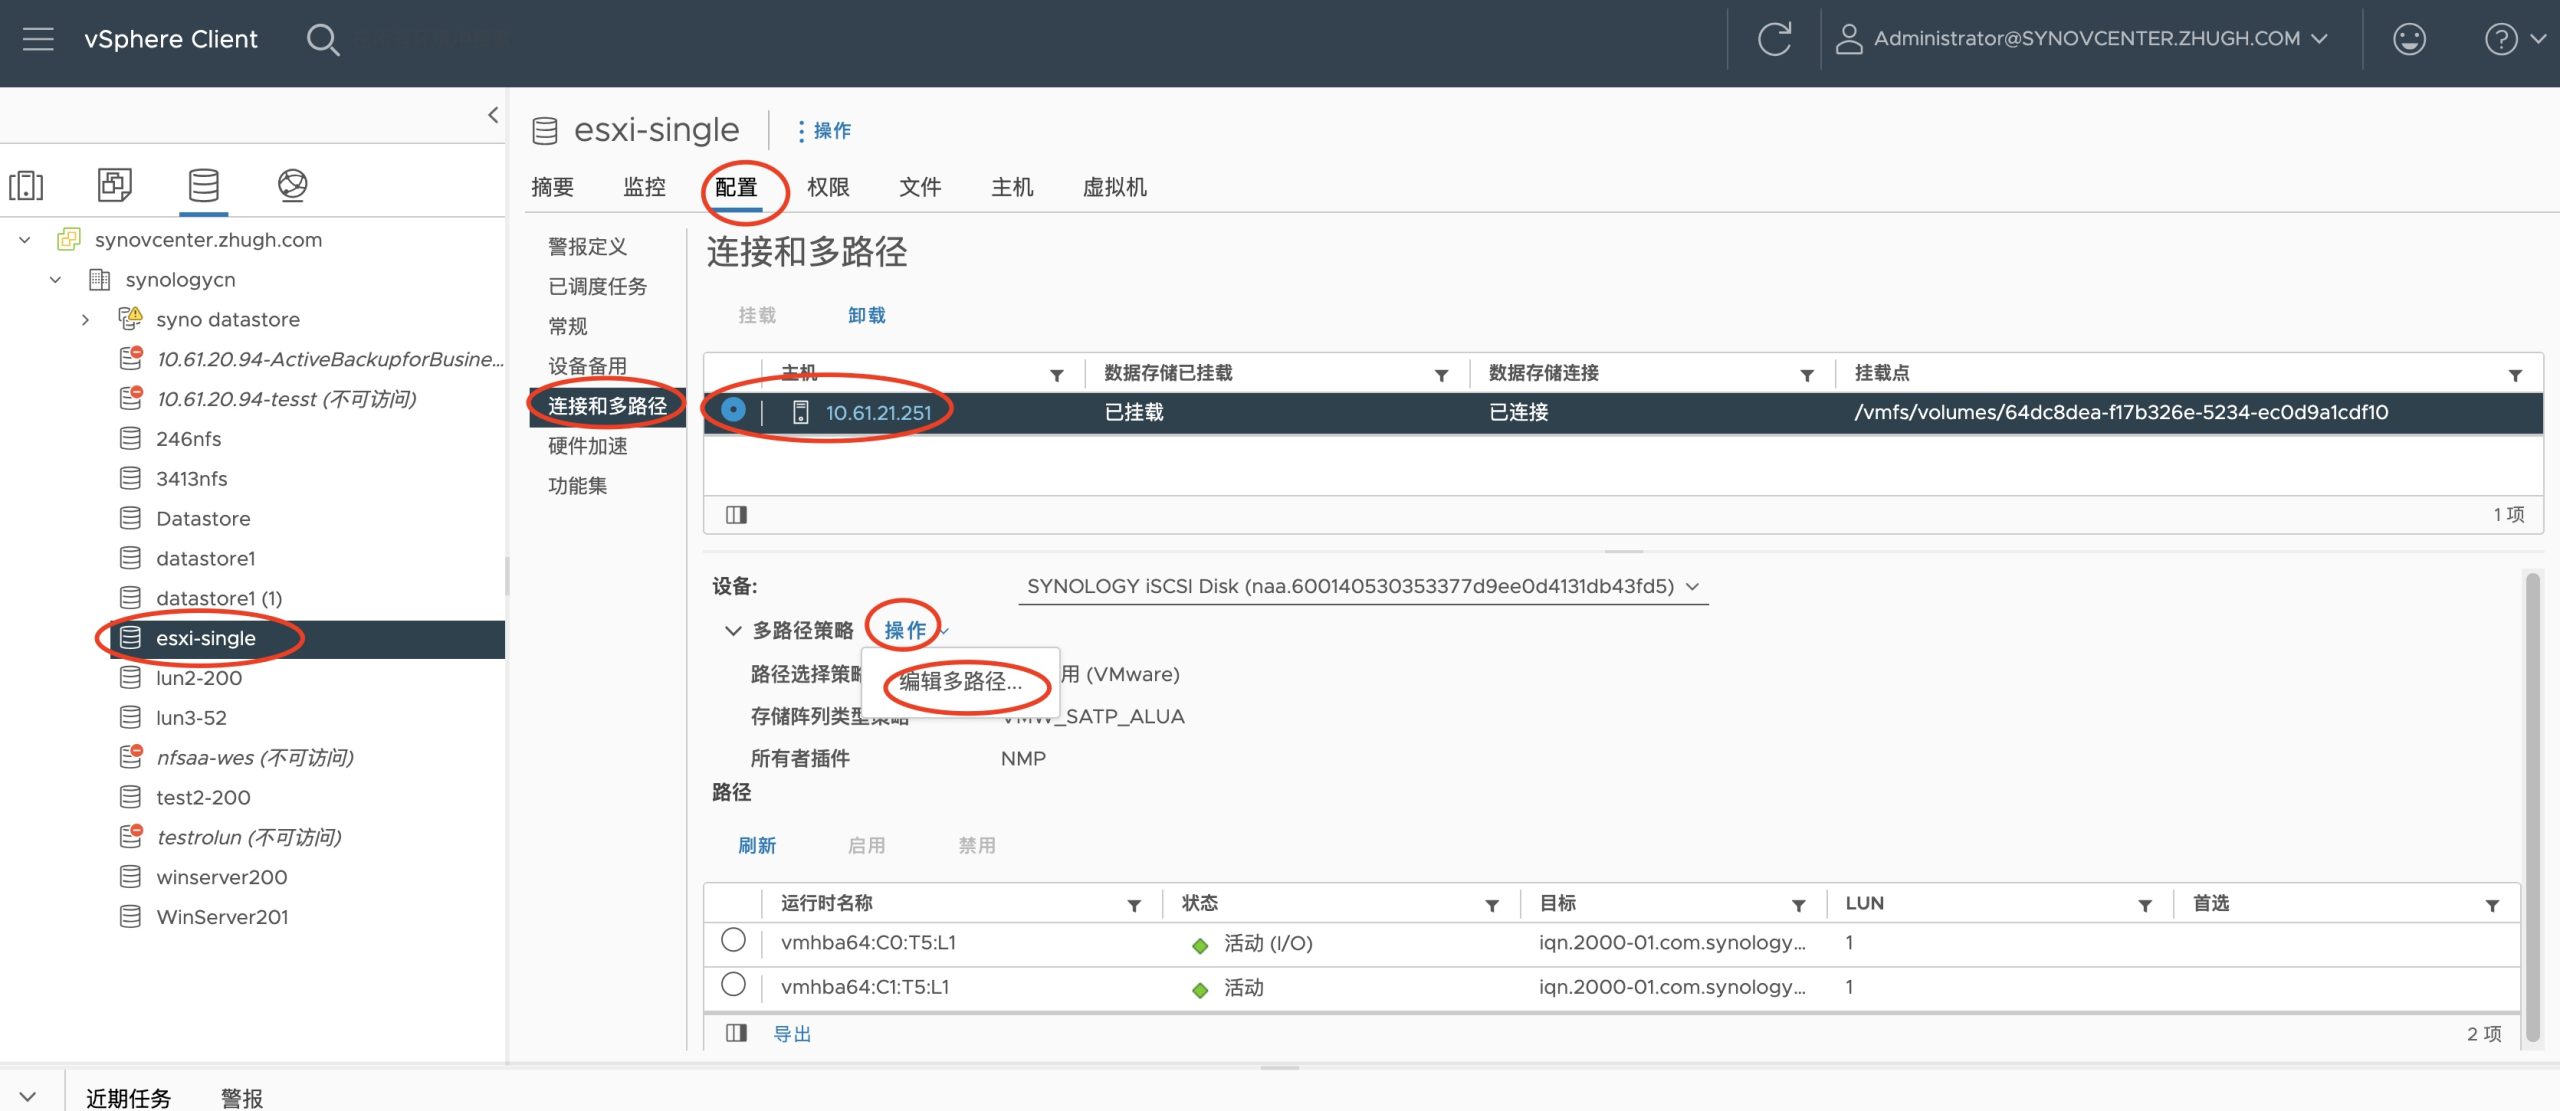The image size is (2560, 1111).
Task: Click the search magnifier icon
Action: 322,39
